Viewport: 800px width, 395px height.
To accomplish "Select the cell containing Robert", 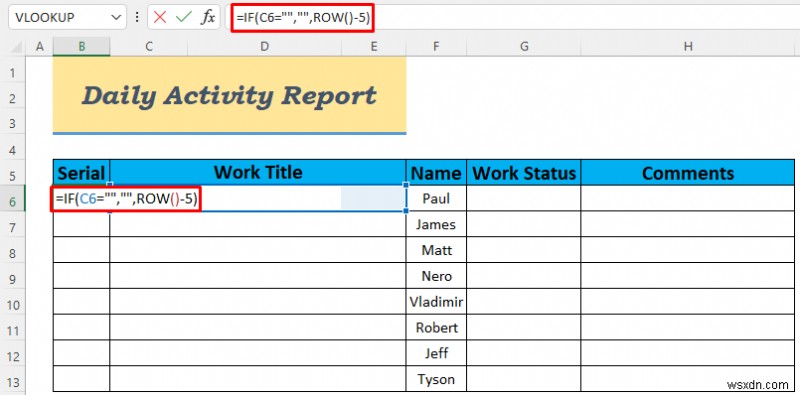I will tap(436, 327).
